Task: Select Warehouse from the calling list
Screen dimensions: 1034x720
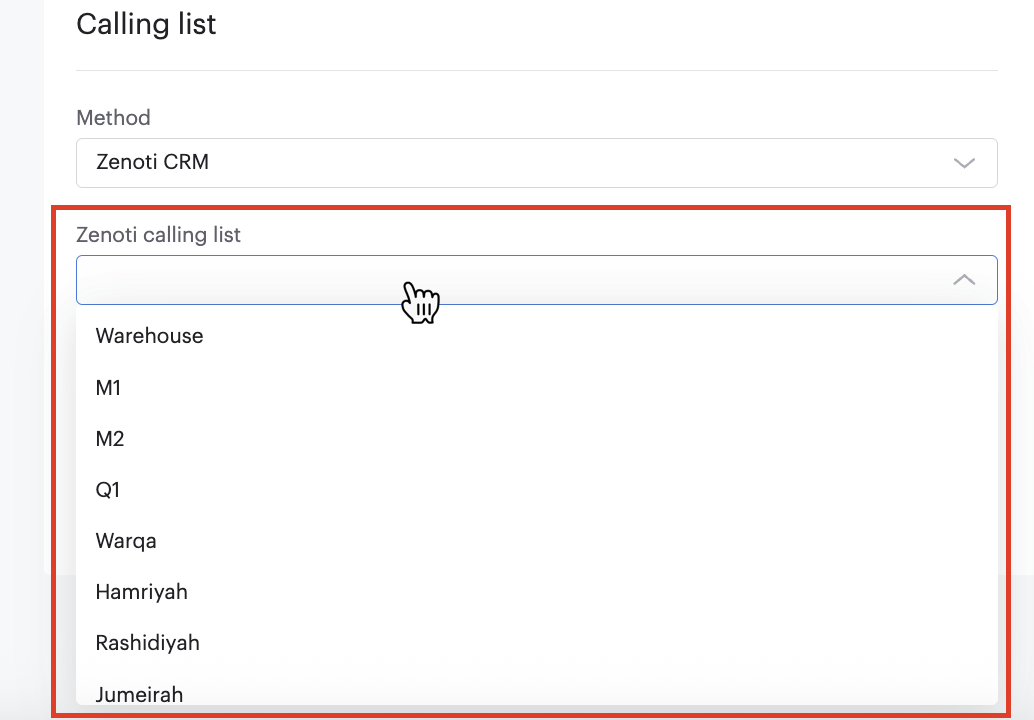Action: [x=149, y=336]
